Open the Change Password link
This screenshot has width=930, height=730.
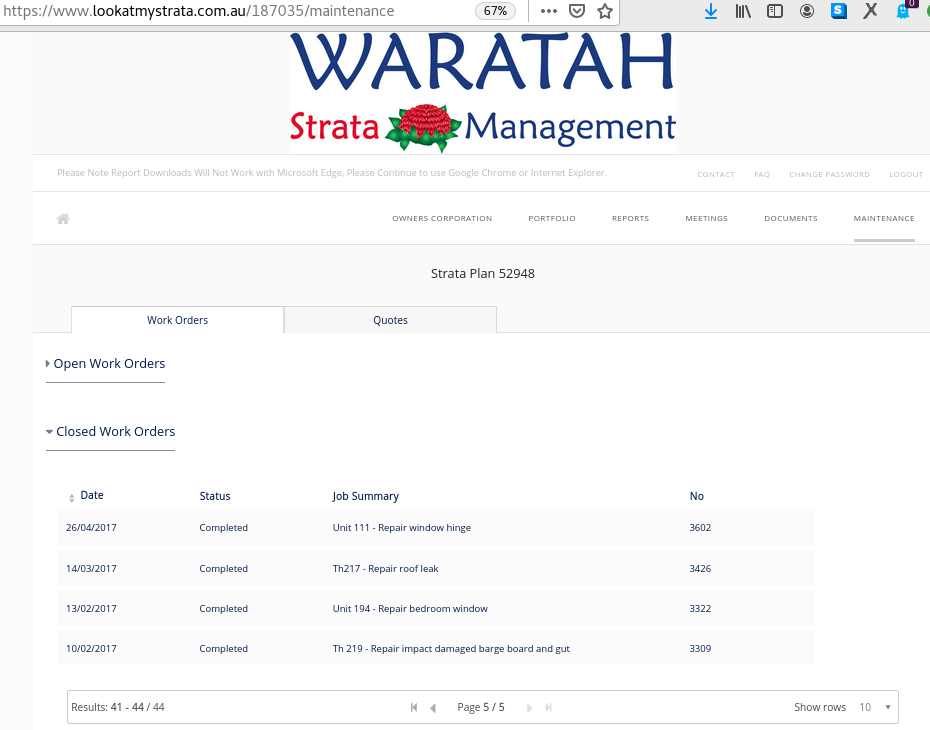[x=829, y=175]
